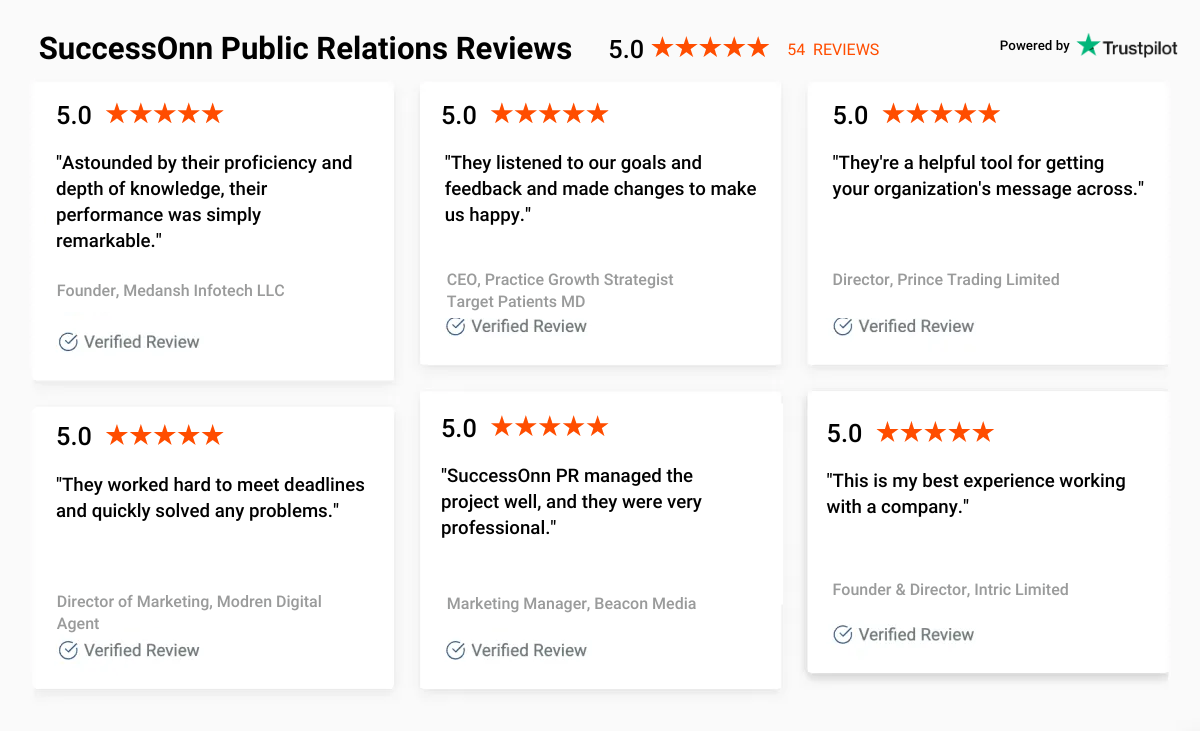Open the SuccessOnn Public Relations Reviews heading
1200x731 pixels.
305,48
